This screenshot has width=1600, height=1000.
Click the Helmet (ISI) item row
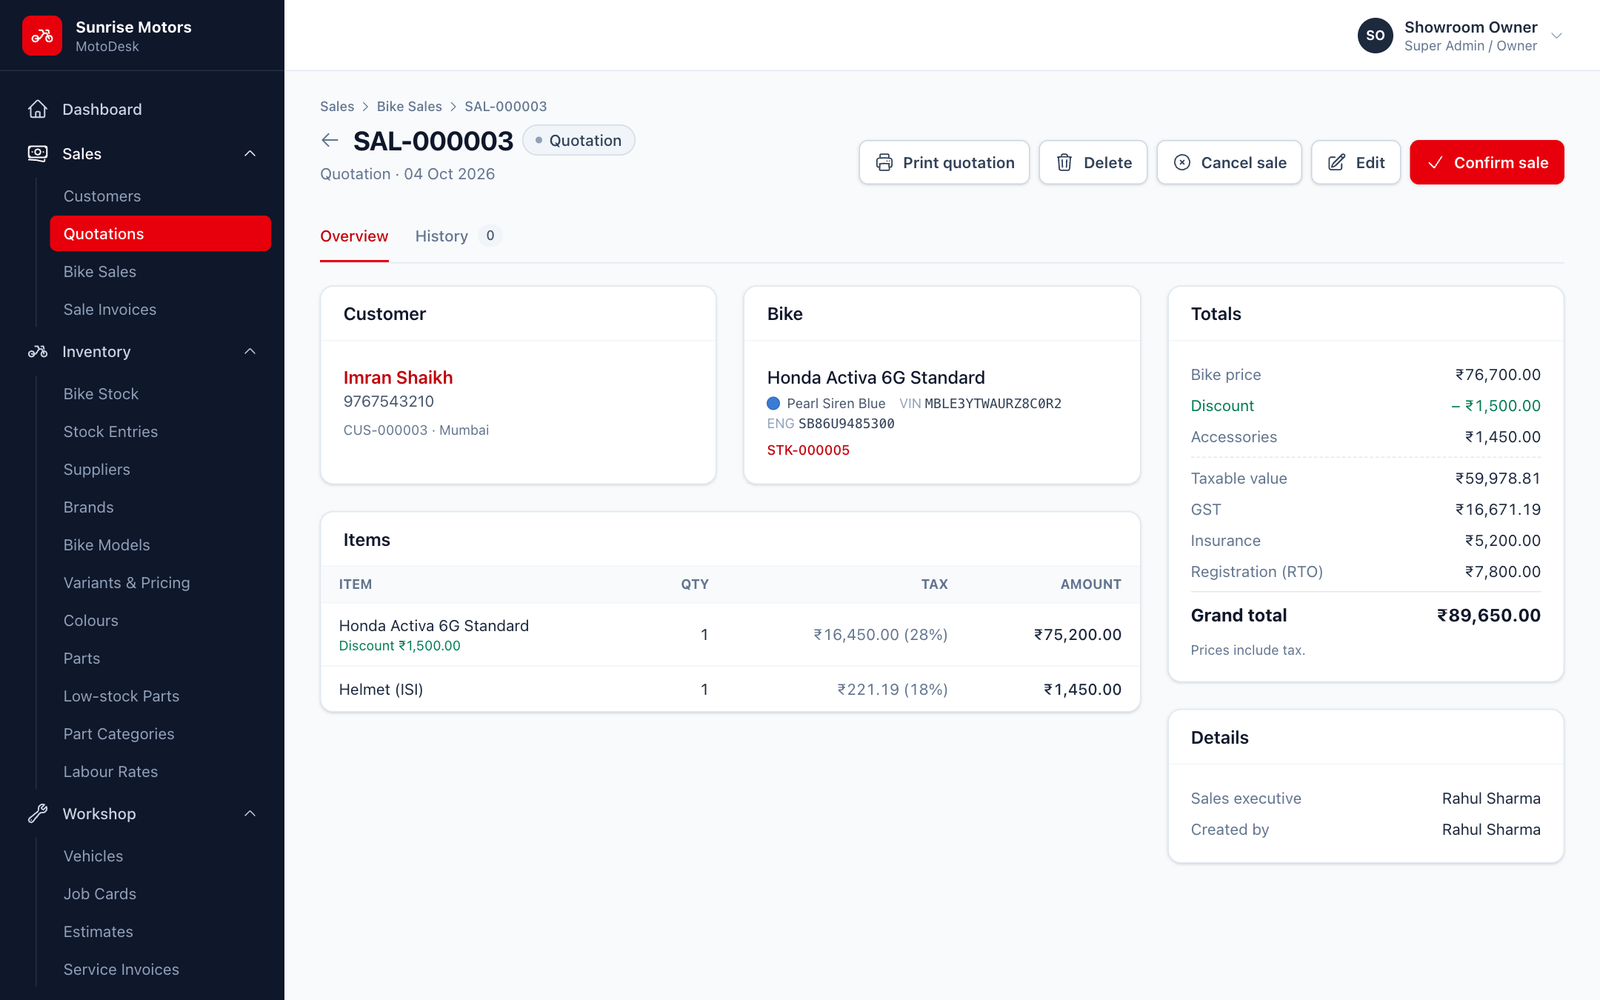point(730,689)
